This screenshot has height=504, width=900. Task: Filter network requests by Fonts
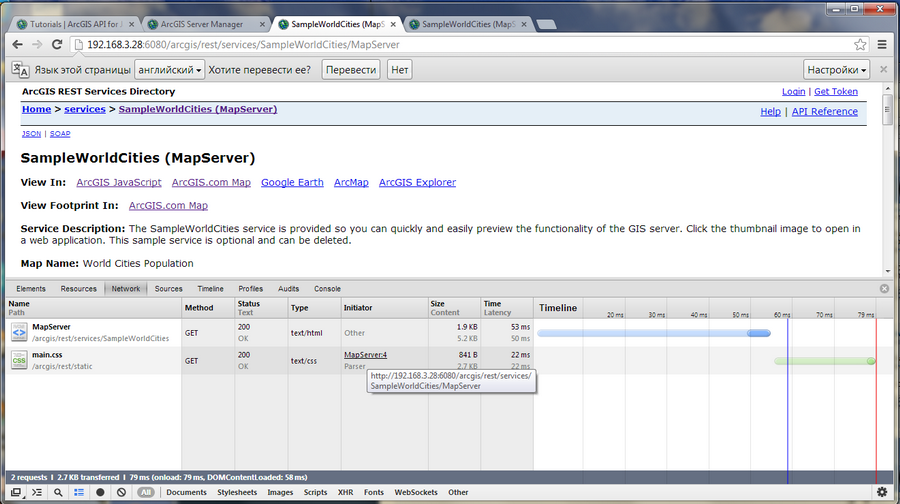point(374,492)
